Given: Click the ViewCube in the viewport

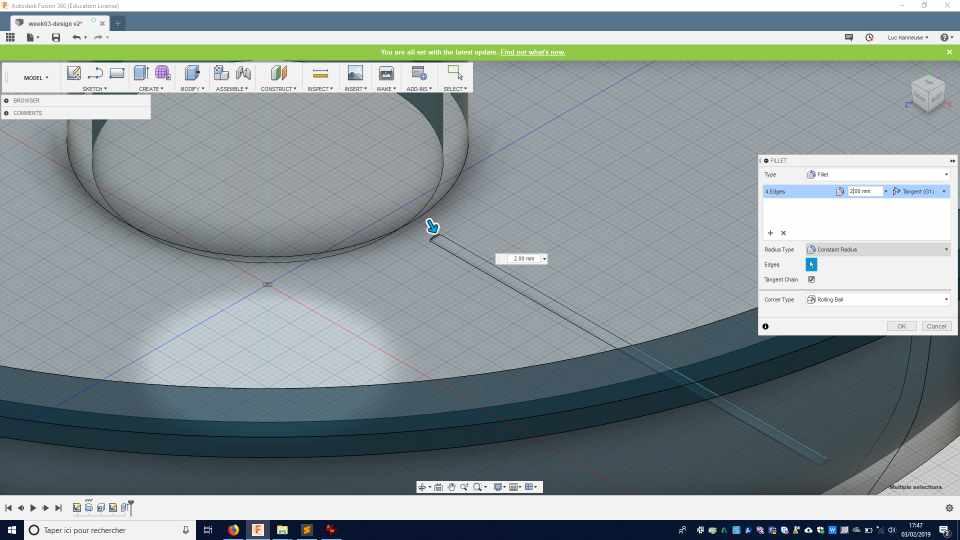Looking at the screenshot, I should click(x=928, y=94).
